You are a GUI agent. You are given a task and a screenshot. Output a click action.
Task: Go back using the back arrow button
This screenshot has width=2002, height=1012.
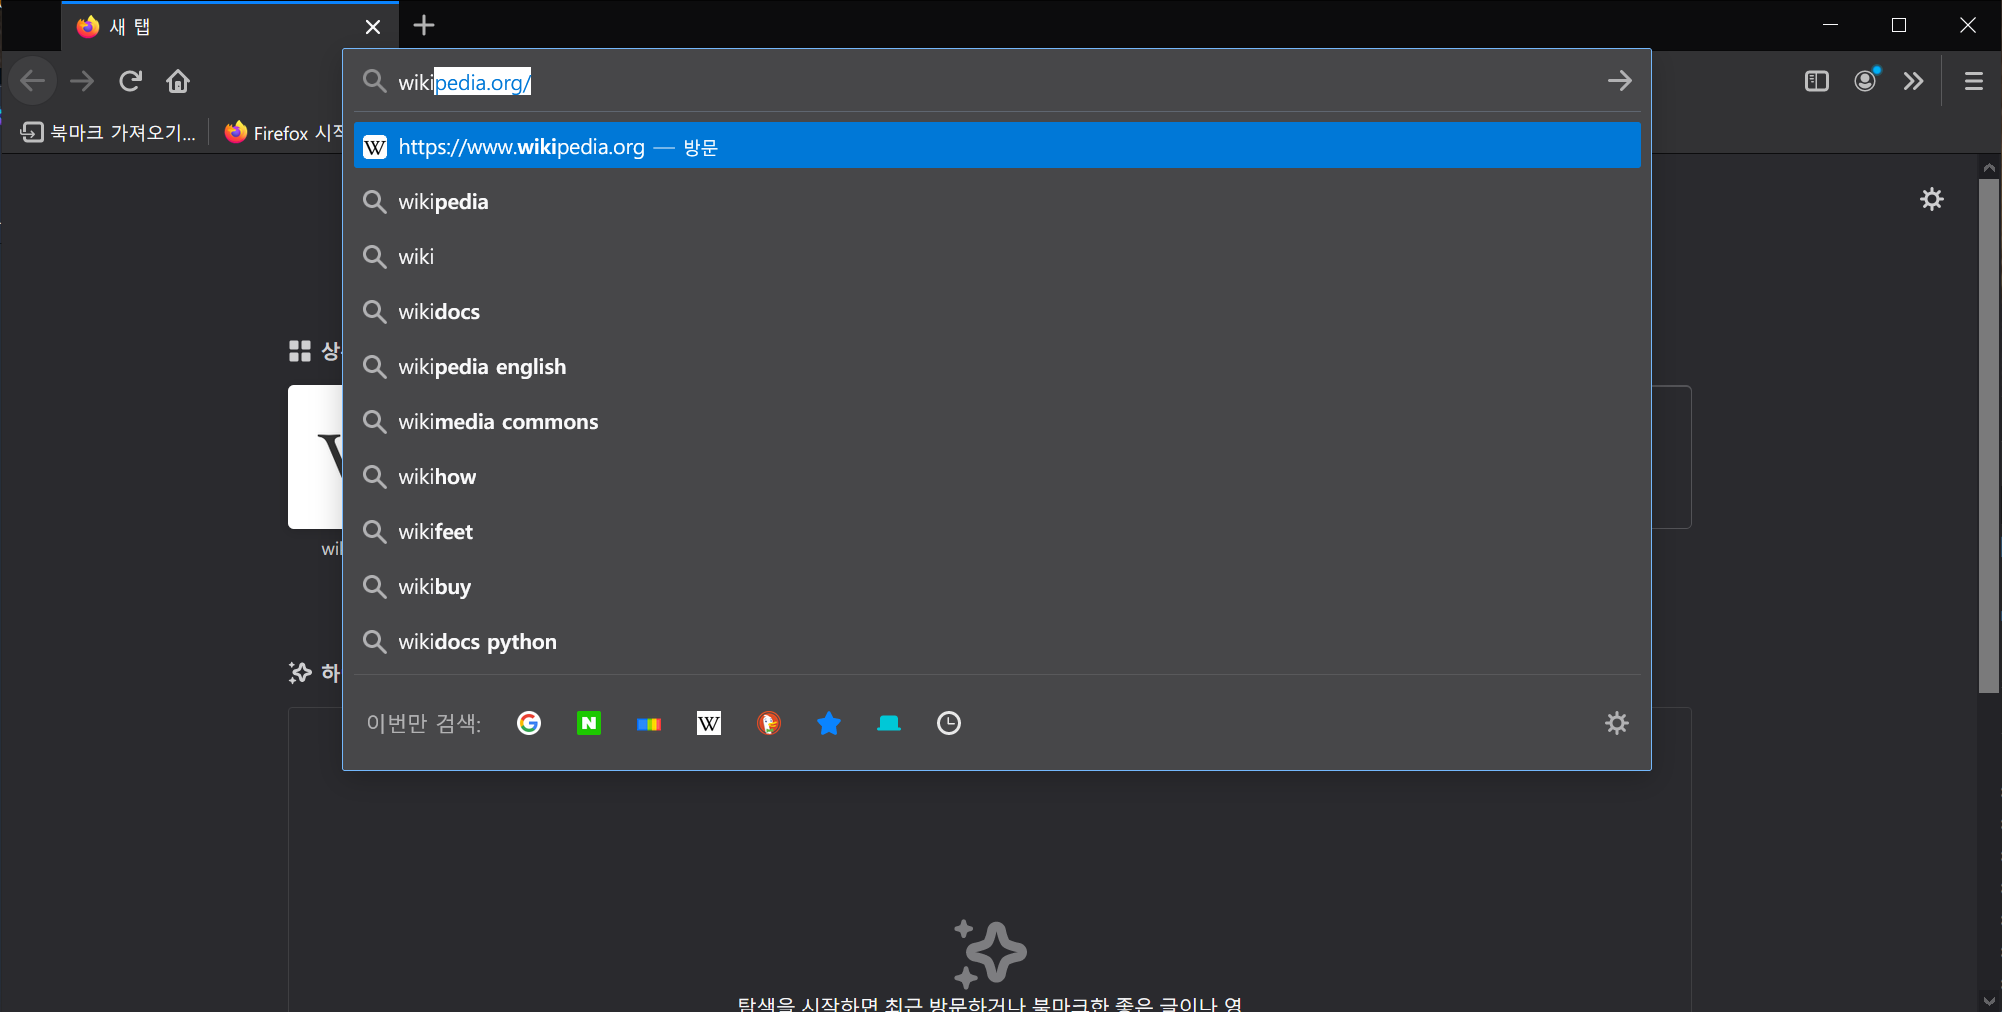pyautogui.click(x=32, y=81)
